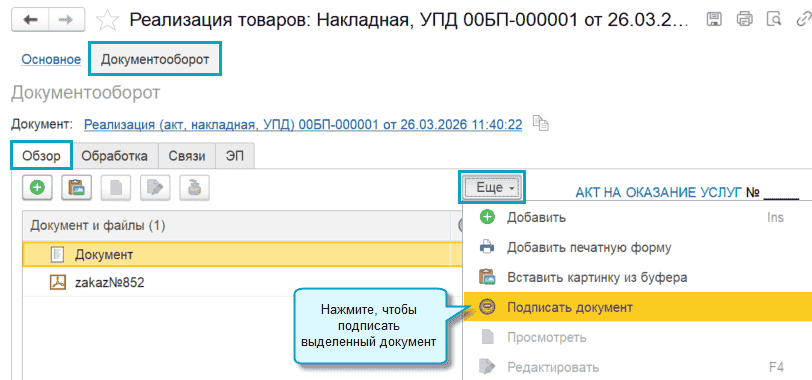Open the Основное link

click(x=51, y=60)
